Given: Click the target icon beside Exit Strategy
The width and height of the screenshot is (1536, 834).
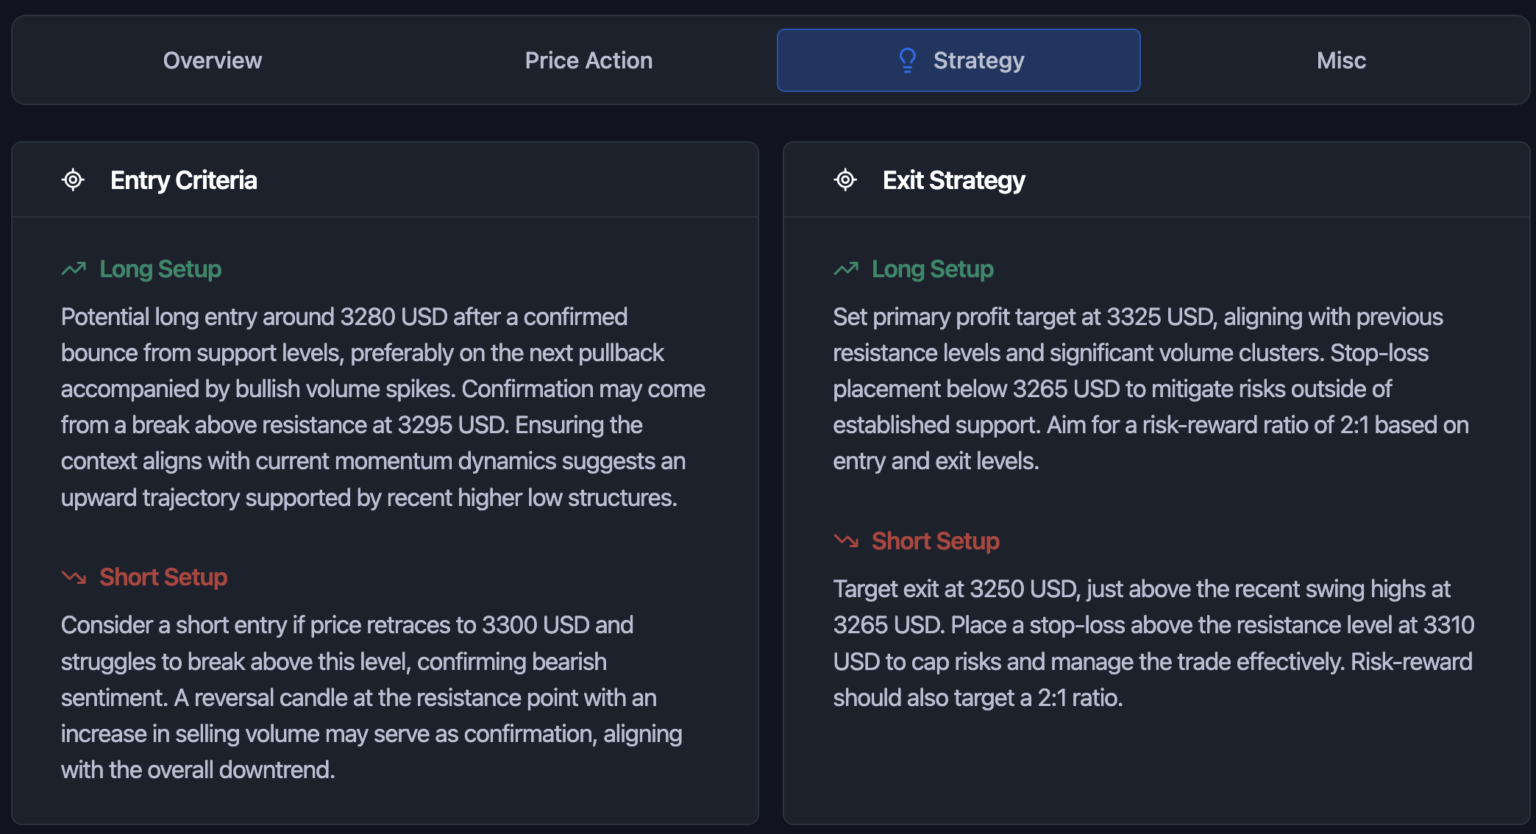Looking at the screenshot, I should click(x=845, y=180).
